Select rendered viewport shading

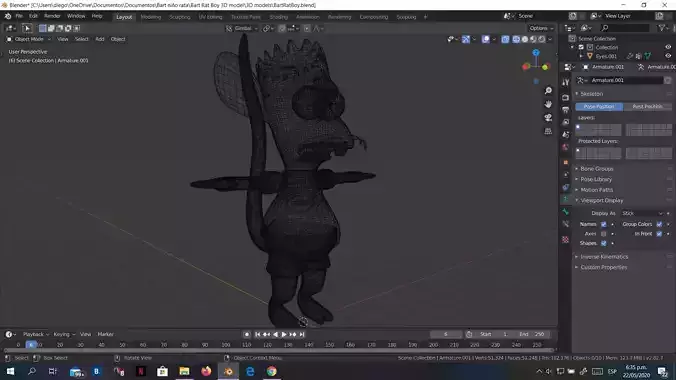coord(542,39)
